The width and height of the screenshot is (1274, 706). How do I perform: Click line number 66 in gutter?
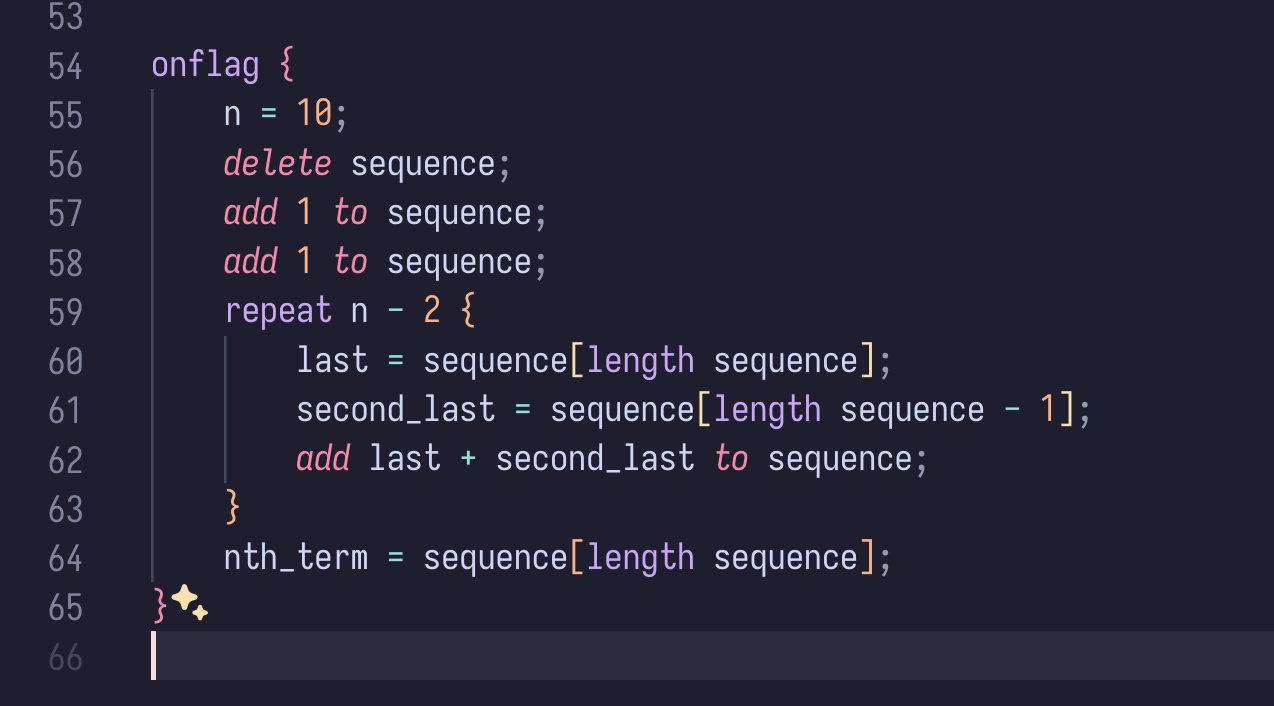pyautogui.click(x=65, y=658)
